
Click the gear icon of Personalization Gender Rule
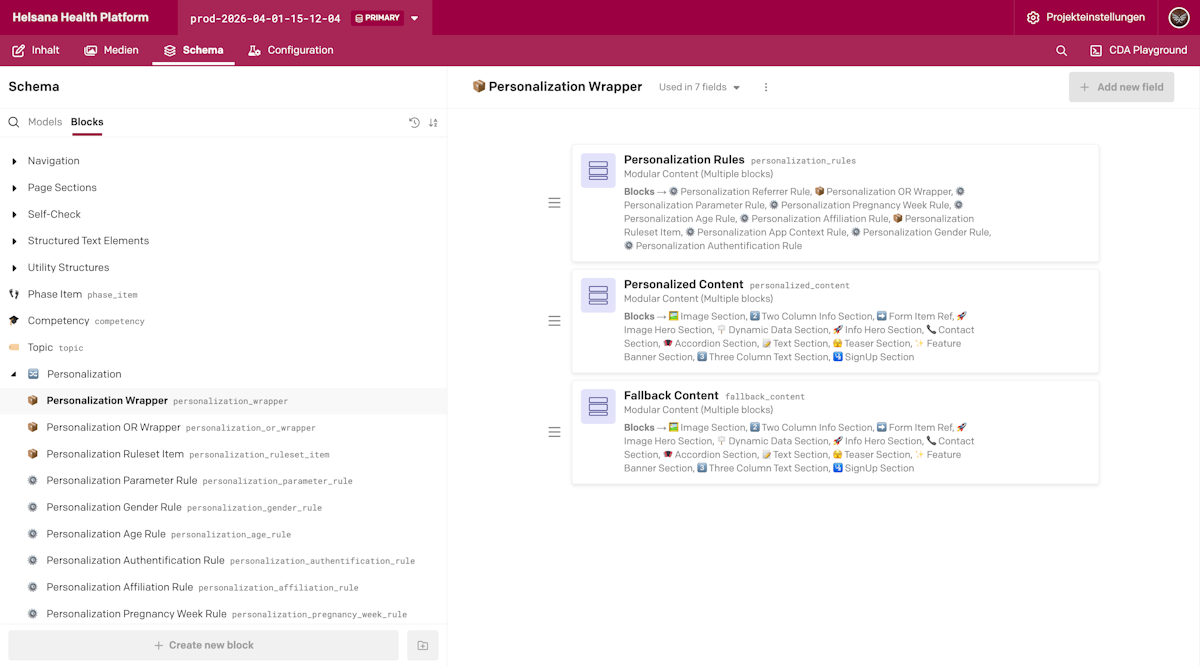coord(32,507)
